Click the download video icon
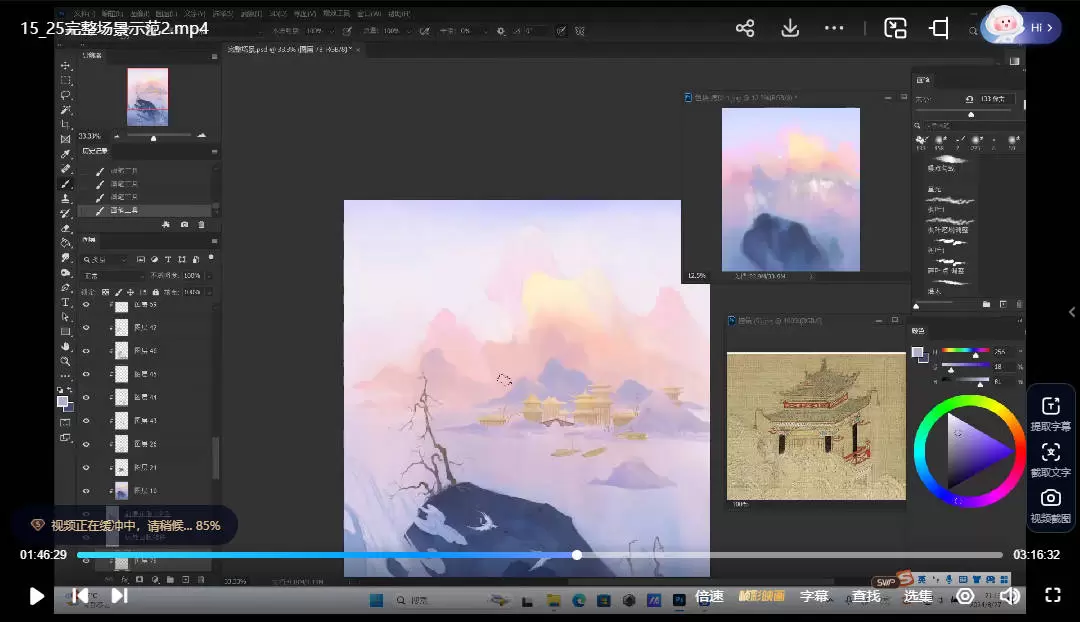1080x622 pixels. click(x=790, y=28)
